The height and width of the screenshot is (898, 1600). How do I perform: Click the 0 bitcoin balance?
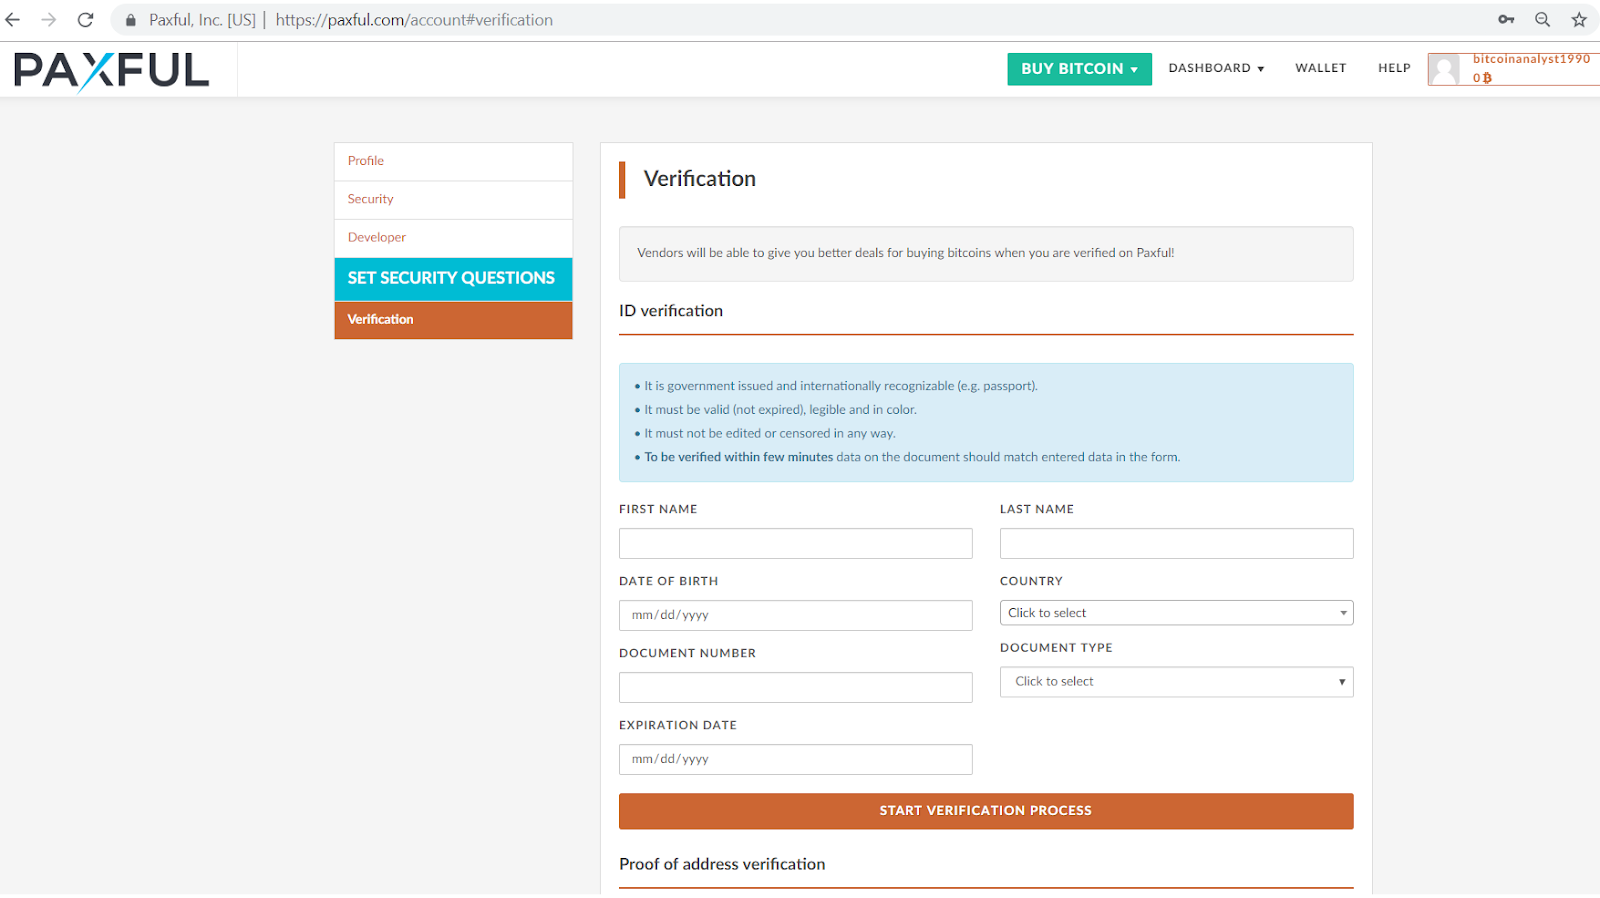point(1482,78)
